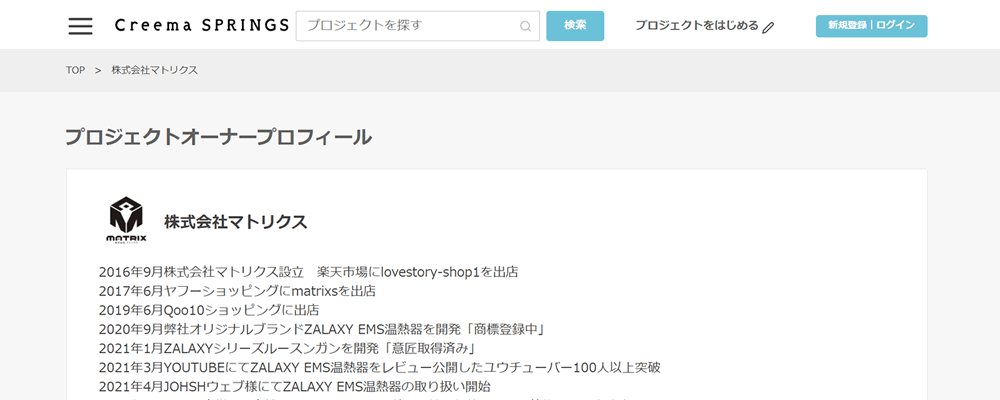
Task: Click the 株式会社マトリクス profile name
Action: click(x=235, y=222)
